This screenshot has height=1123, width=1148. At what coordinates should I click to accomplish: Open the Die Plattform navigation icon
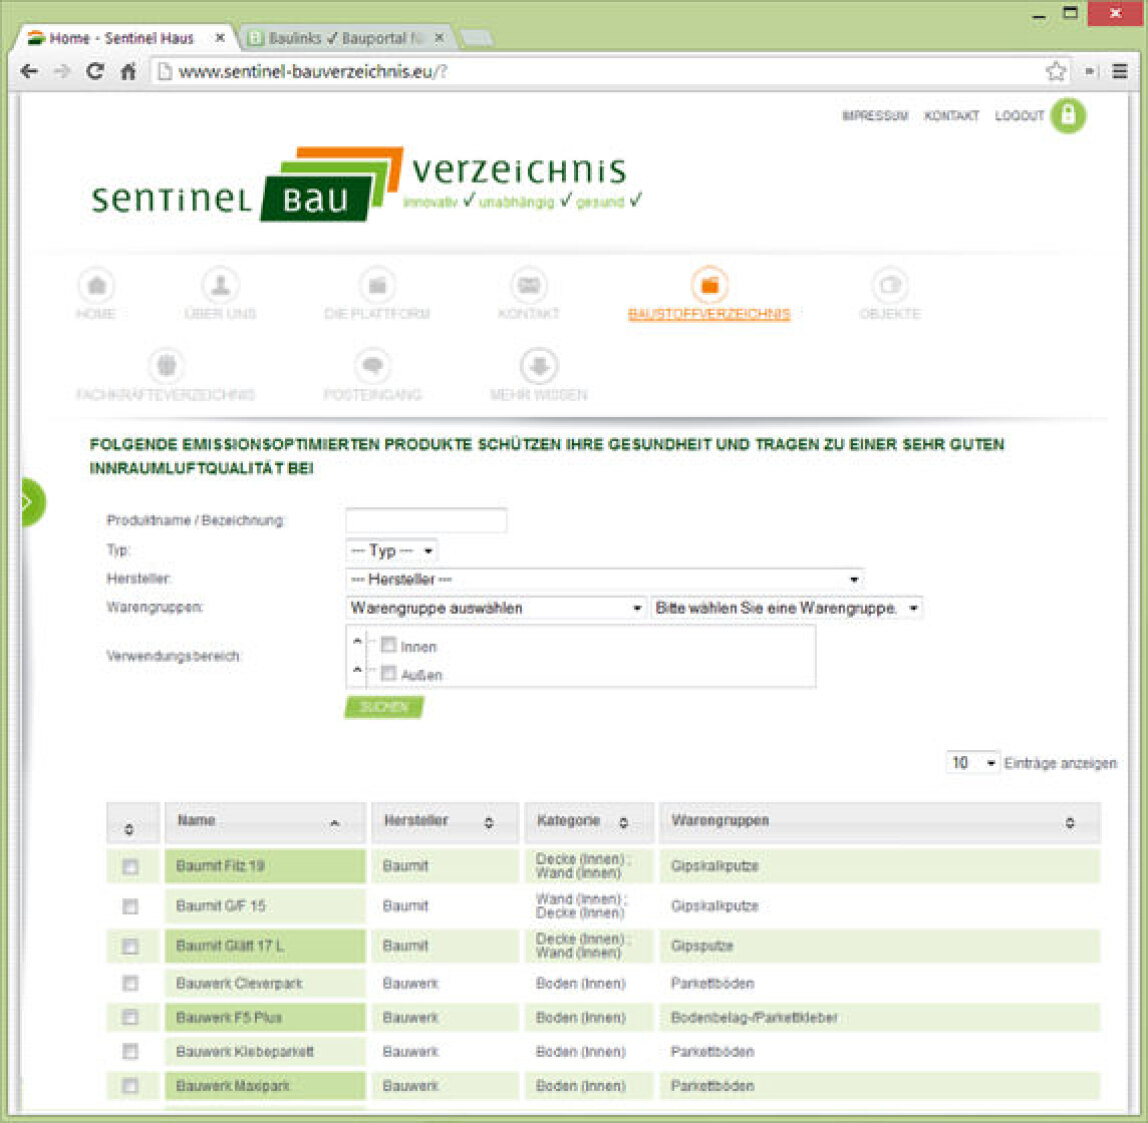(x=377, y=285)
